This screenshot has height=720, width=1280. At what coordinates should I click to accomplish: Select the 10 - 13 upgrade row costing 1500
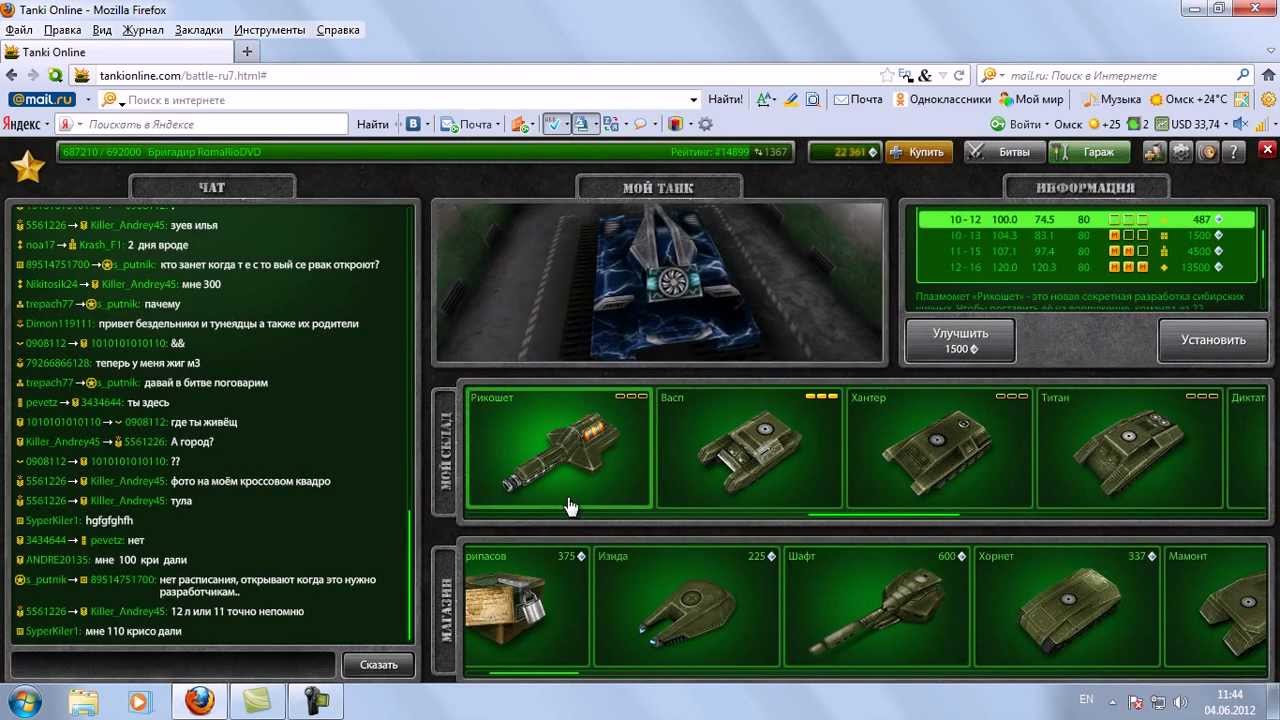[1085, 236]
